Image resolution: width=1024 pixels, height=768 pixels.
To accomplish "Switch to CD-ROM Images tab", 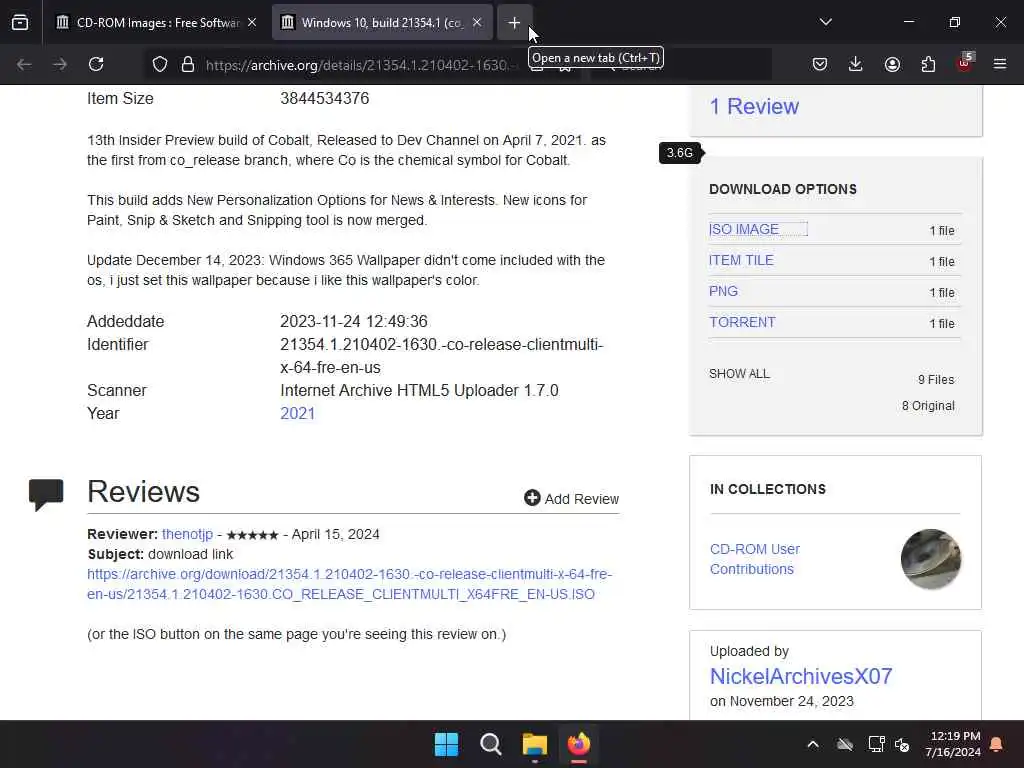I will tap(155, 23).
